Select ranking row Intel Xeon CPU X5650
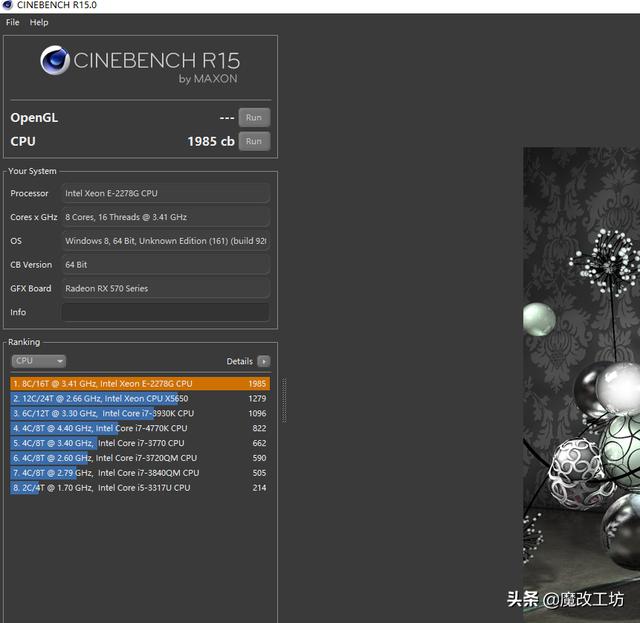Screen dimensions: 640x623 pos(140,398)
